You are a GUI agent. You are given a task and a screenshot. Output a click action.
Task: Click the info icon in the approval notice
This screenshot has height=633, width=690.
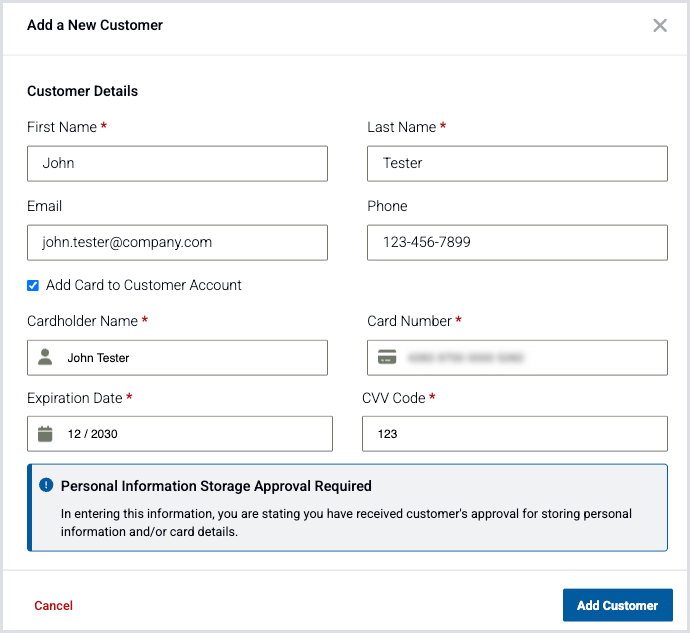click(46, 486)
